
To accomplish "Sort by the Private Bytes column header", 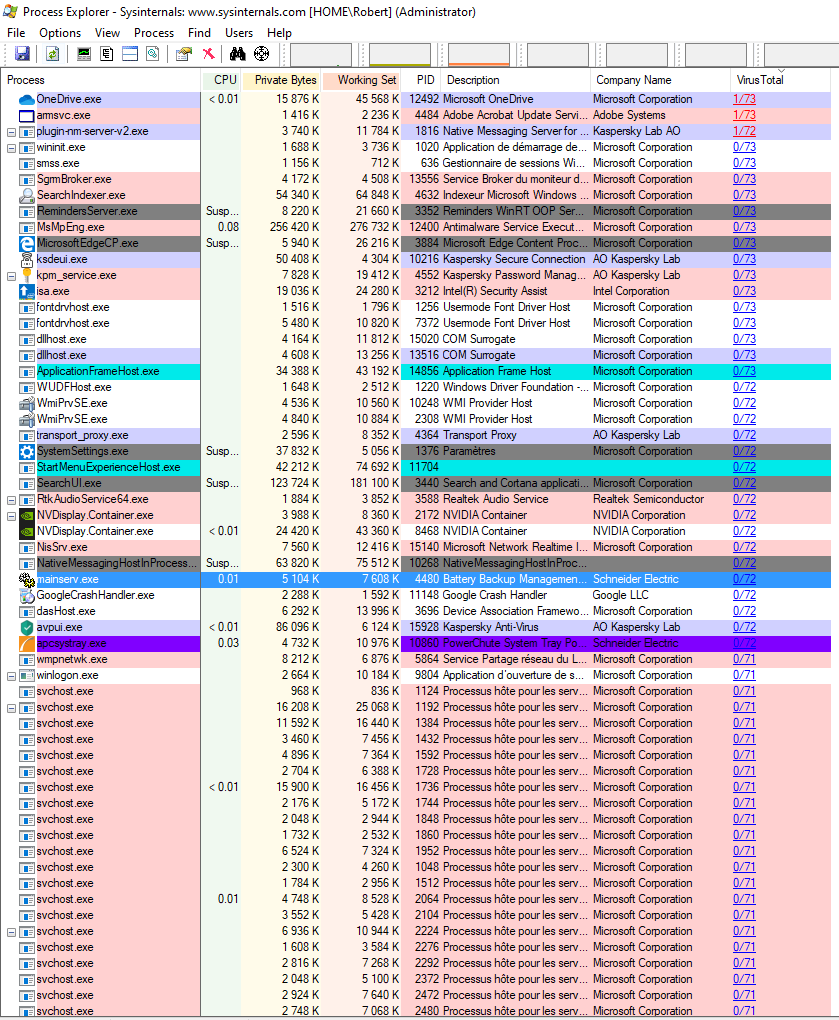I will click(281, 80).
